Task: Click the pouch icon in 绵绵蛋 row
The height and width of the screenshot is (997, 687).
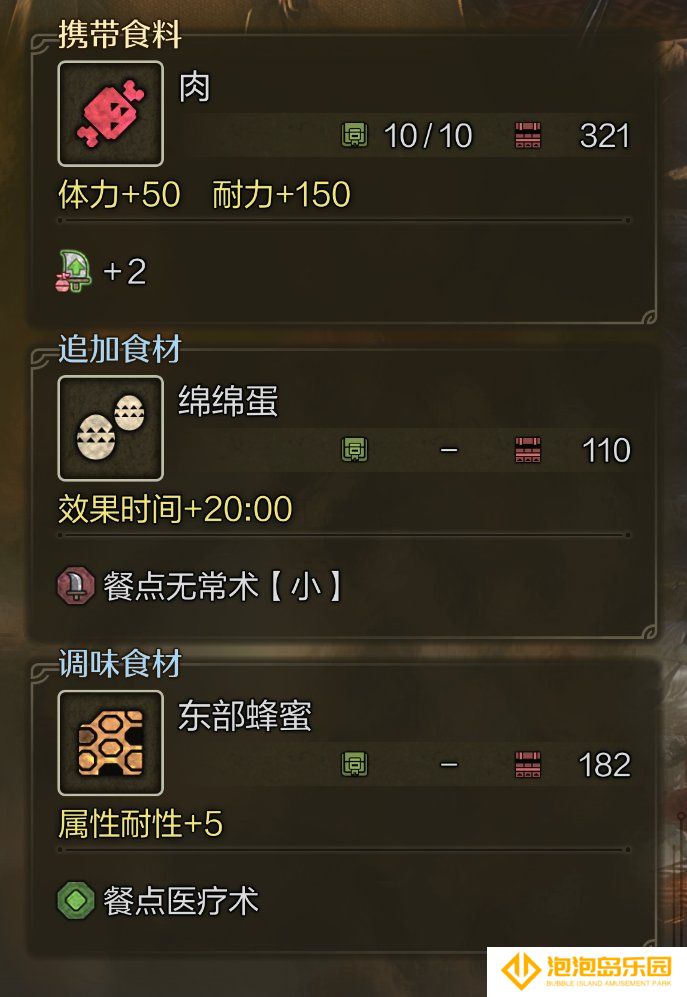Action: point(354,450)
